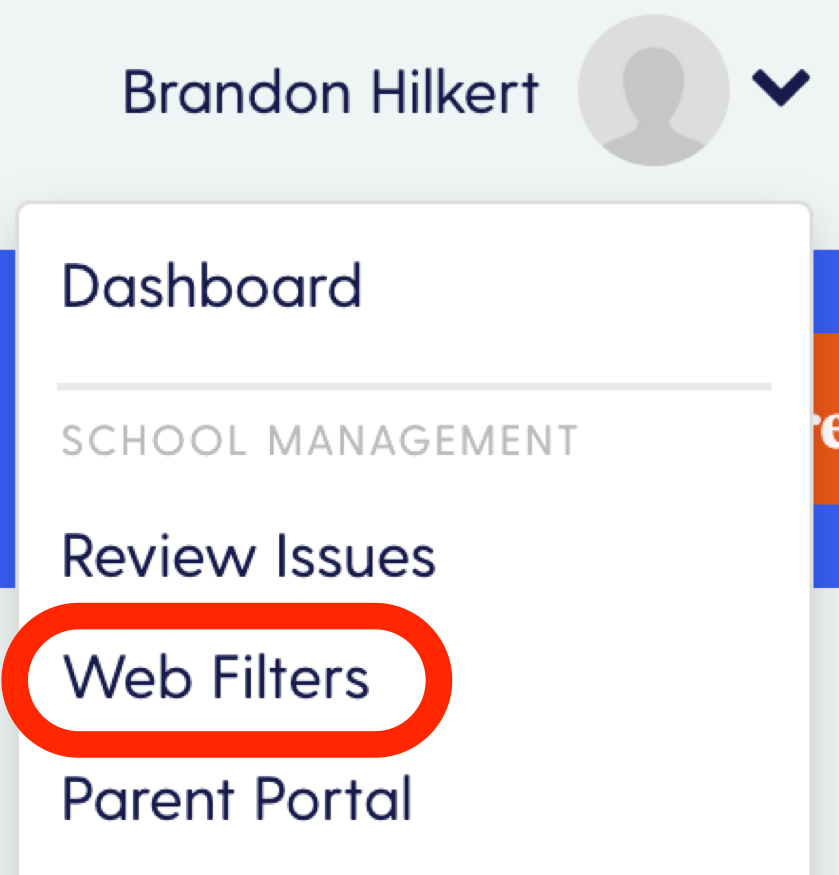Screen dimensions: 839x875
Task: Select Review Issues from the menu
Action: [248, 555]
